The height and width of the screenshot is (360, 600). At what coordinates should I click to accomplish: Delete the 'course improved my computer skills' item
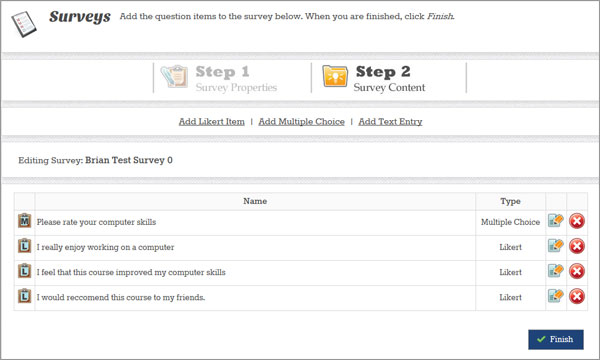(x=577, y=271)
